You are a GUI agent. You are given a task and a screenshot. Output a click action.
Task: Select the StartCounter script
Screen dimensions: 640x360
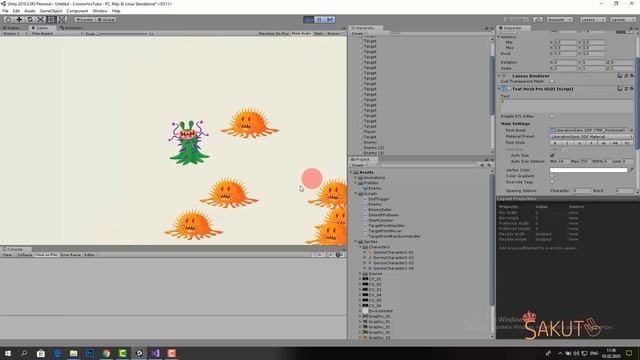(x=380, y=220)
